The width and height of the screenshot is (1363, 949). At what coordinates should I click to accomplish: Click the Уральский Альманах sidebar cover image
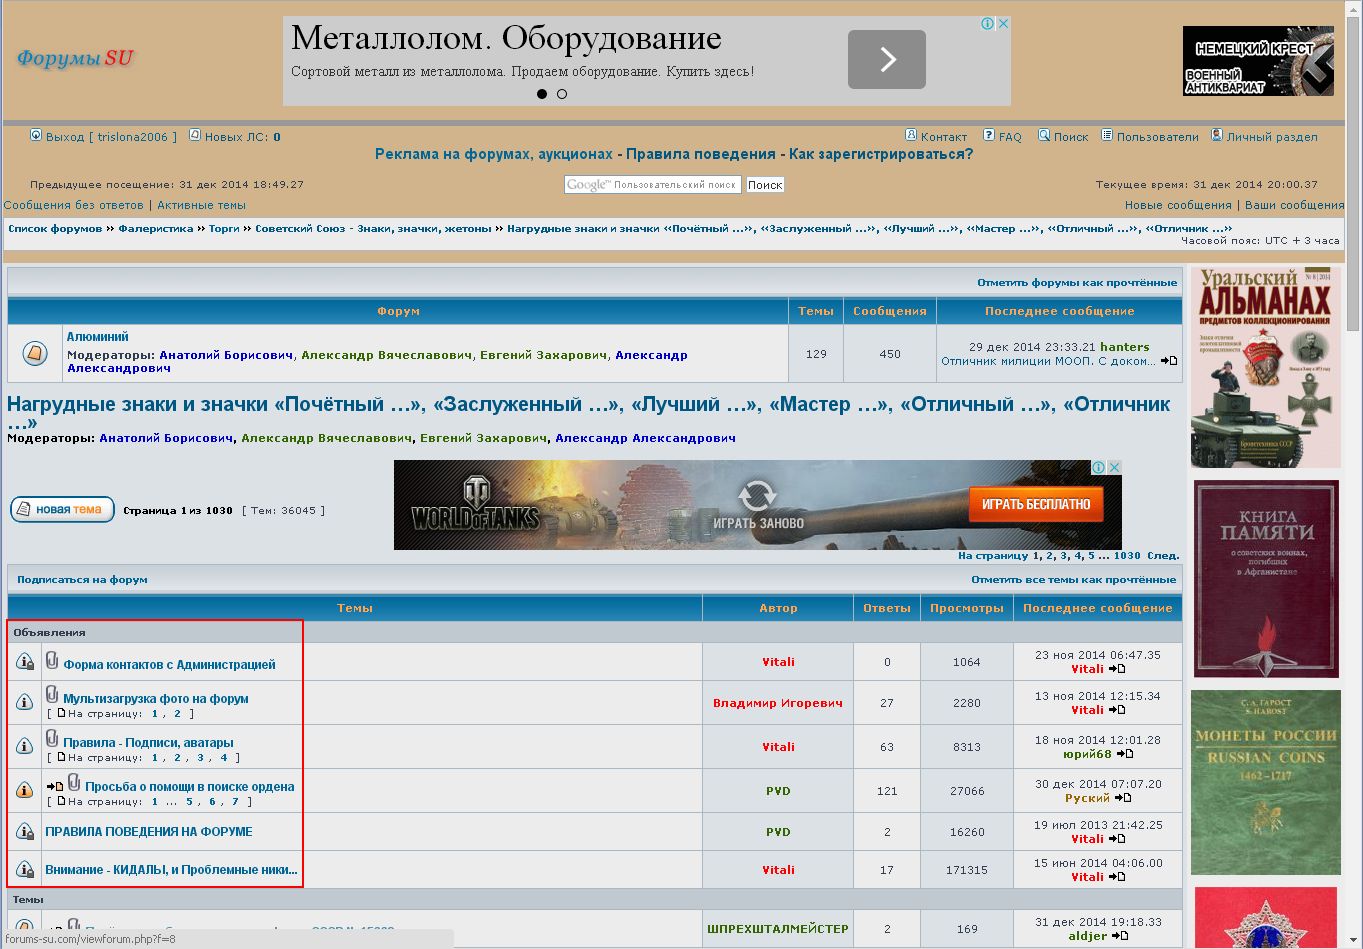1265,367
